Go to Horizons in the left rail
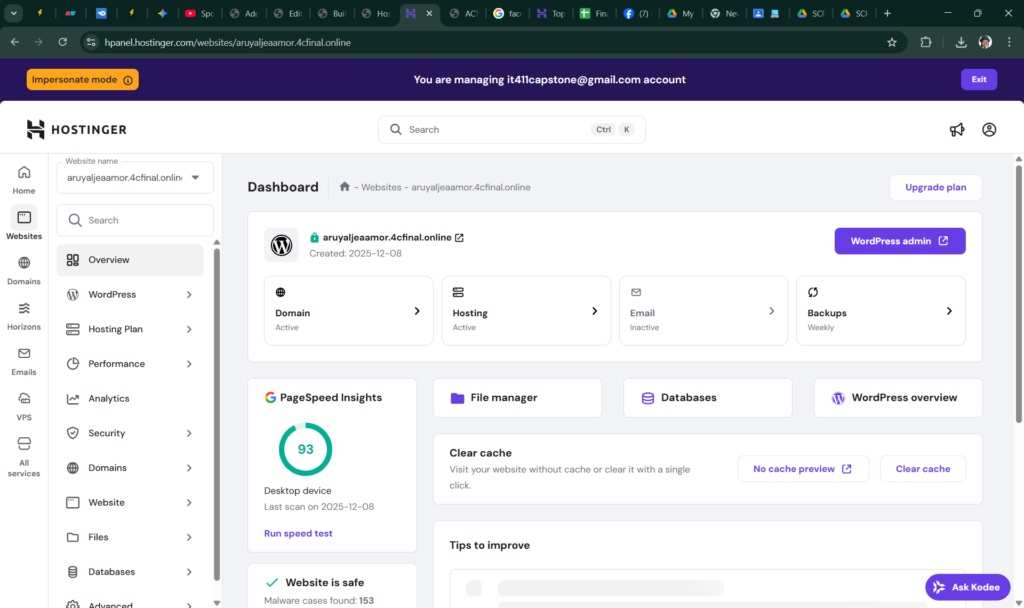Screen dimensions: 1024x608 point(24,315)
